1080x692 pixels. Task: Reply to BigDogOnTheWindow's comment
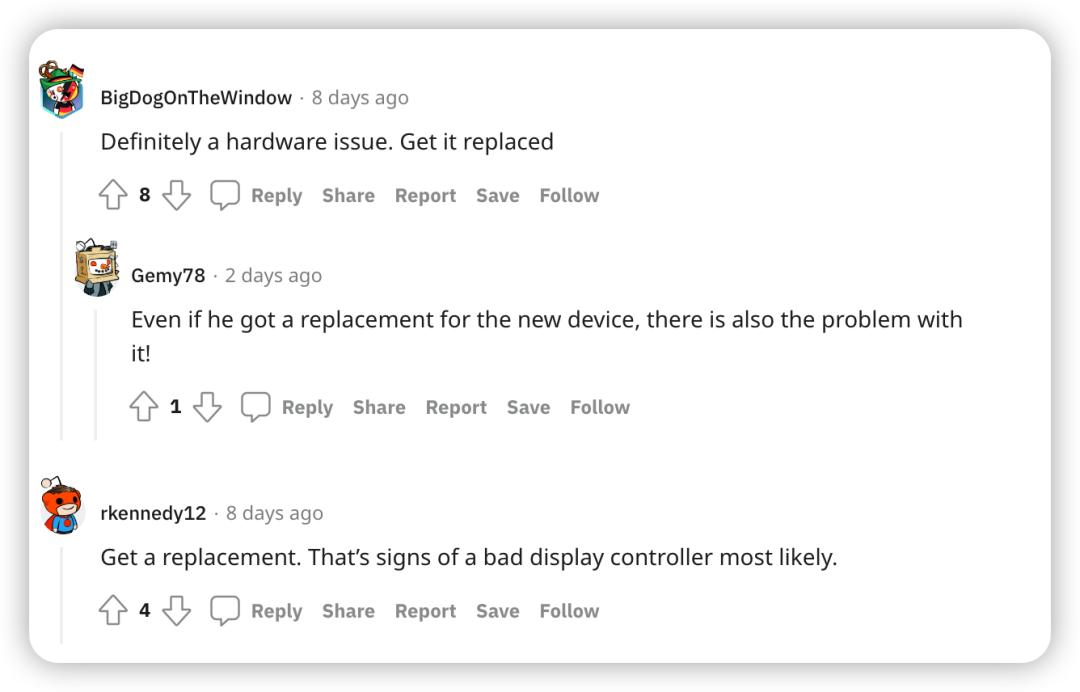click(278, 195)
